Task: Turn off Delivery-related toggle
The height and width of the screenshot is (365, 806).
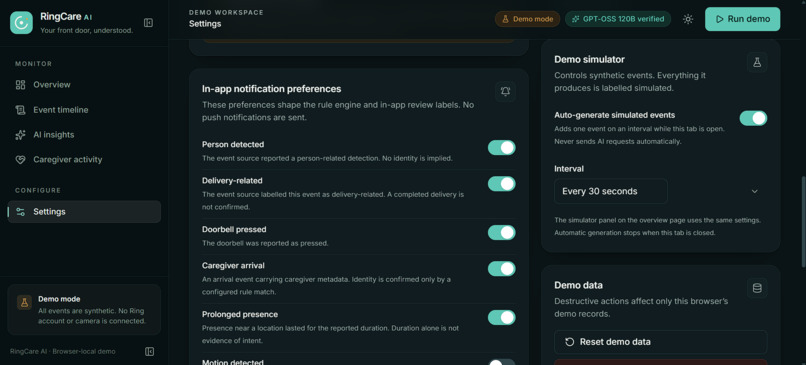Action: [502, 184]
